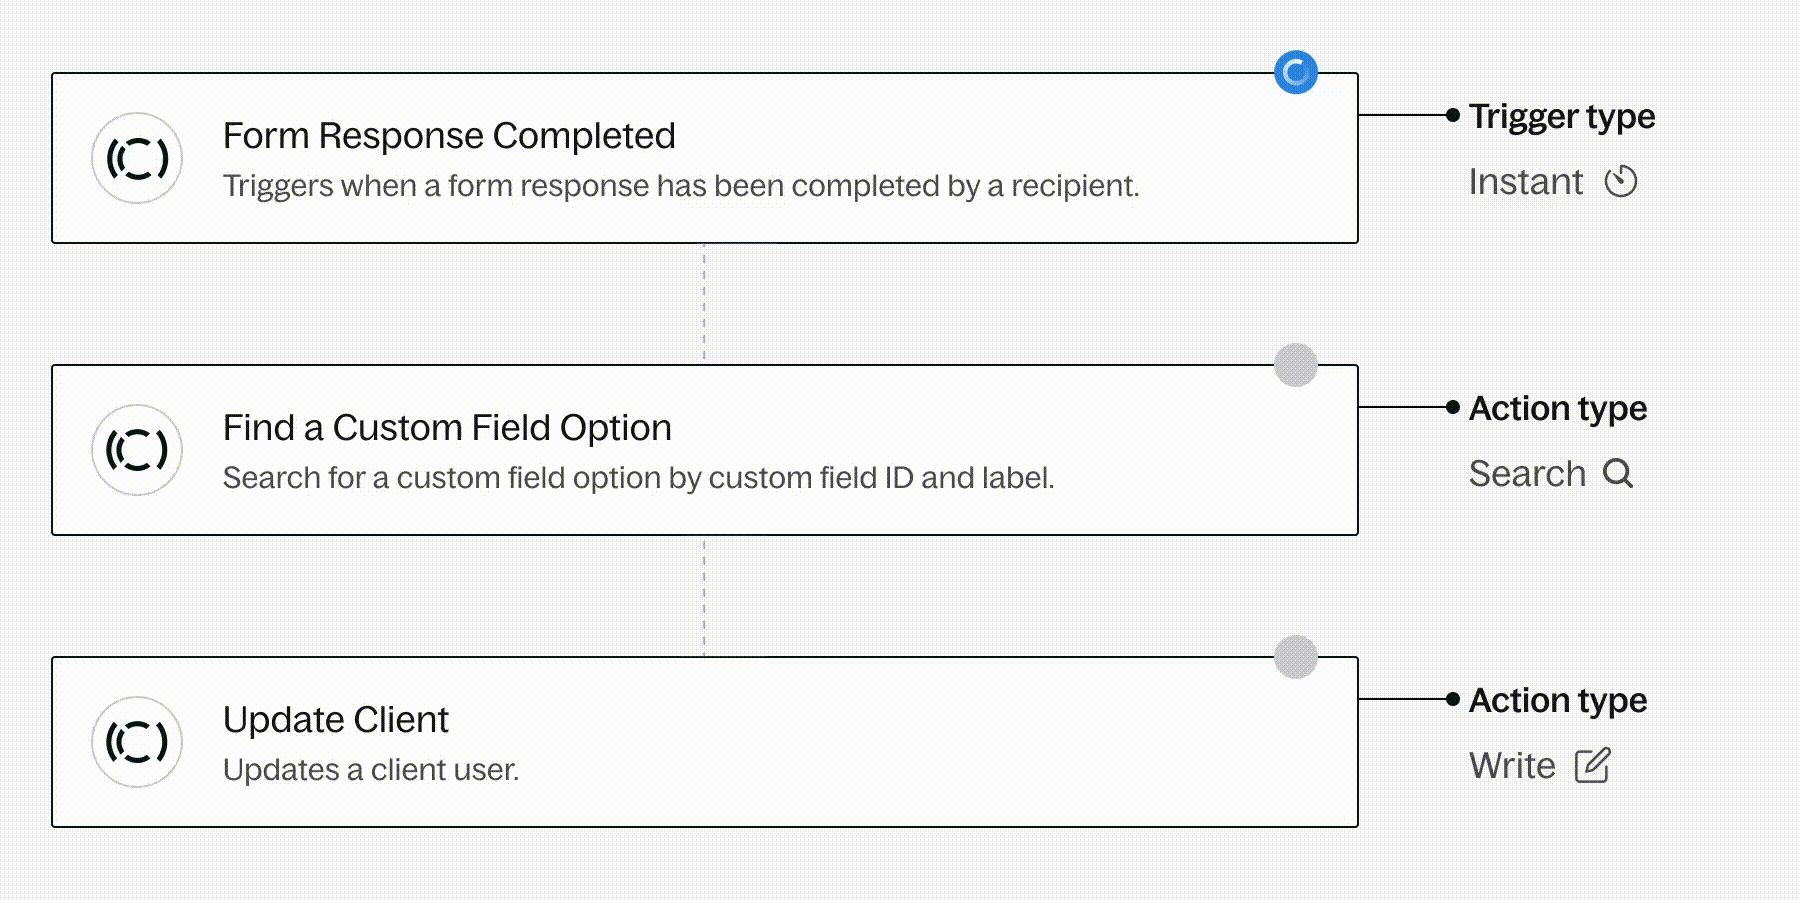The height and width of the screenshot is (900, 1800).
Task: Click the 'Updates a client user.' description
Action: [371, 770]
